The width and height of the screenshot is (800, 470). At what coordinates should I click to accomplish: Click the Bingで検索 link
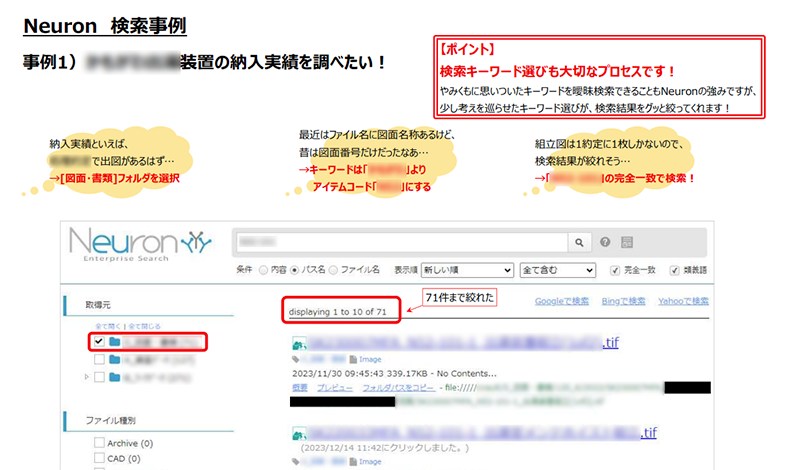623,301
